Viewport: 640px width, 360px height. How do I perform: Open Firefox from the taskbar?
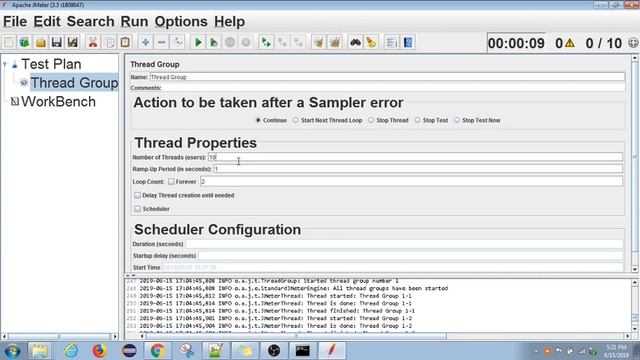pyautogui.click(x=100, y=351)
